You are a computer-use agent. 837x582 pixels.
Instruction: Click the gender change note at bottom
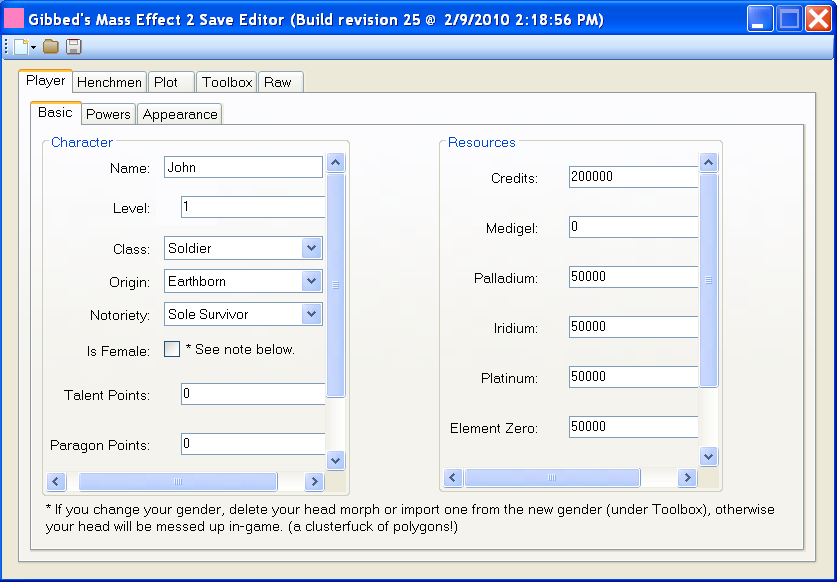[410, 518]
